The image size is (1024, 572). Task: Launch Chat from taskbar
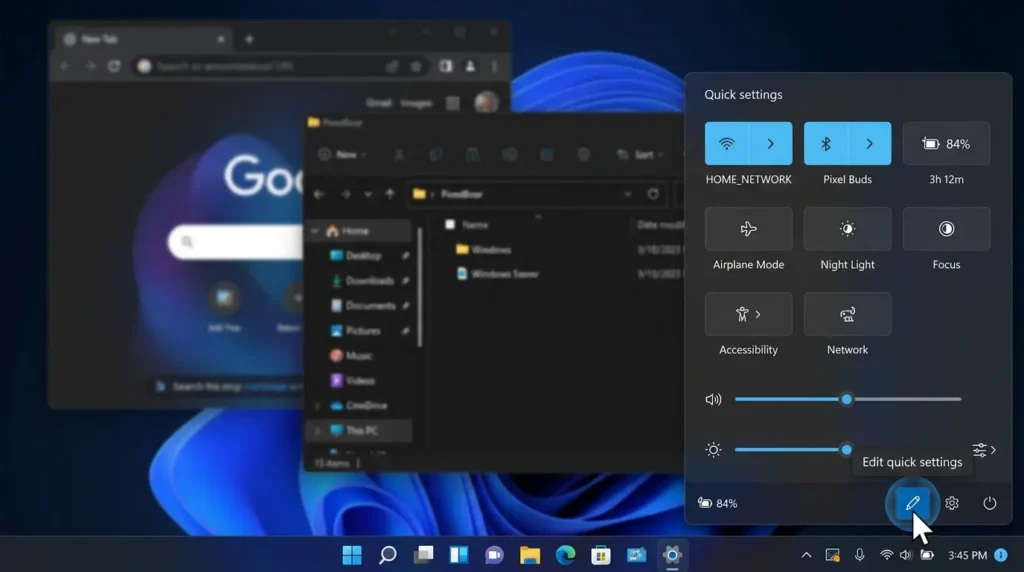[x=494, y=555]
